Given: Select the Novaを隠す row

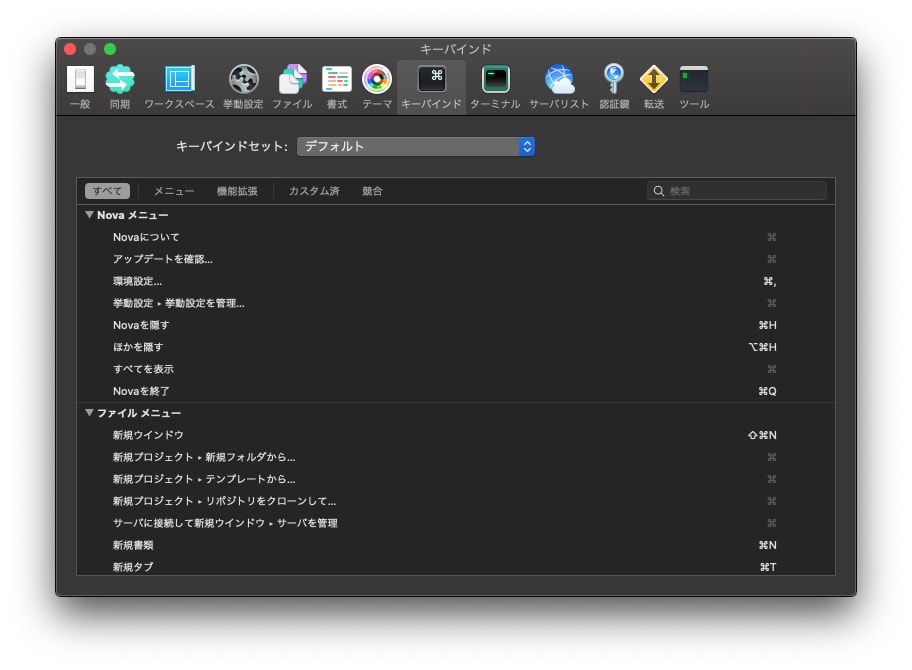Looking at the screenshot, I should tap(456, 325).
